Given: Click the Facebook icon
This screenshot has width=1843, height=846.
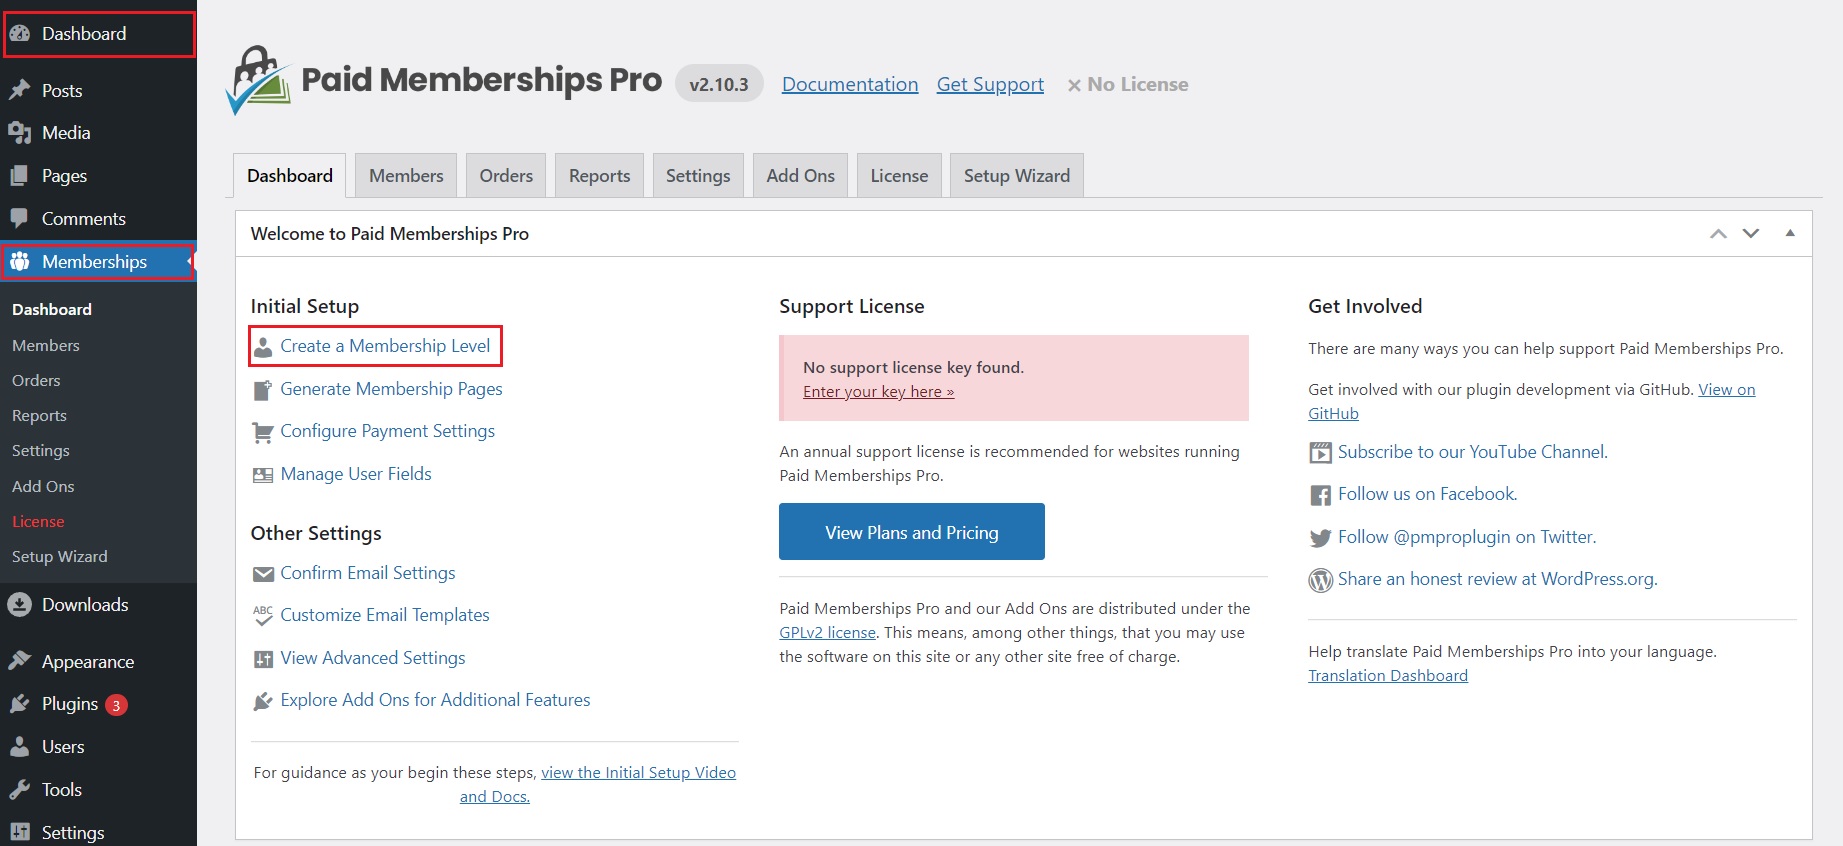Looking at the screenshot, I should point(1320,495).
